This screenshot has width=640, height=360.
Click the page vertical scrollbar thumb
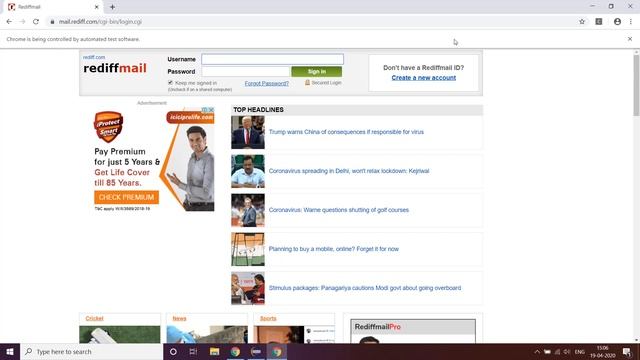click(x=636, y=85)
